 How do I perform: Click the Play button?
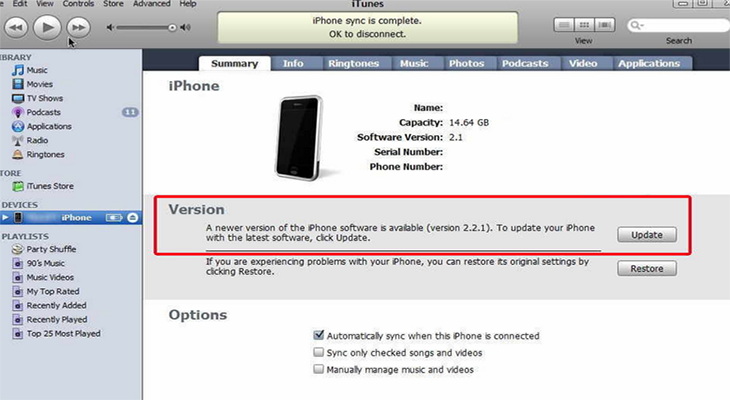coord(47,27)
